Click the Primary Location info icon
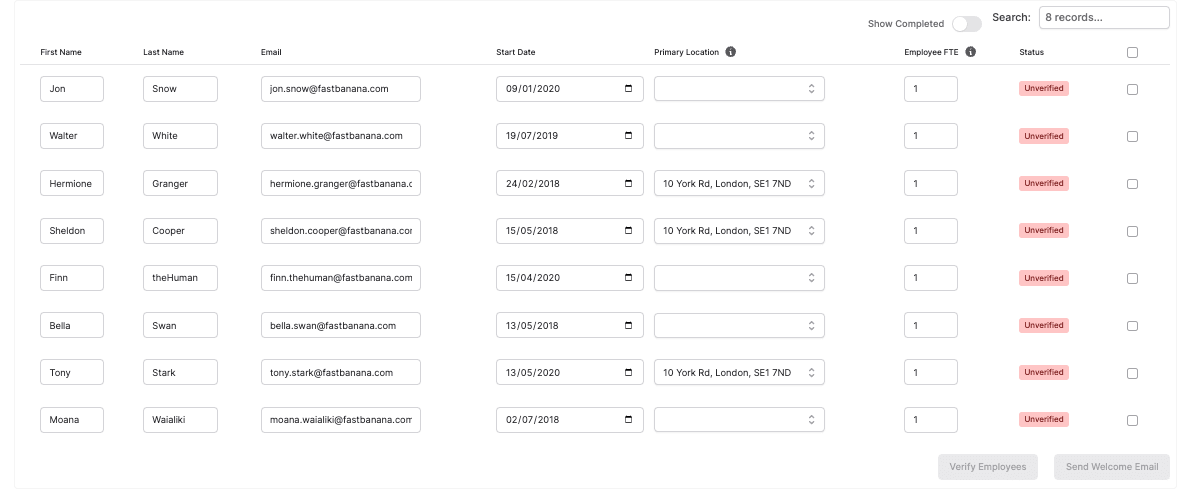 pyautogui.click(x=731, y=52)
